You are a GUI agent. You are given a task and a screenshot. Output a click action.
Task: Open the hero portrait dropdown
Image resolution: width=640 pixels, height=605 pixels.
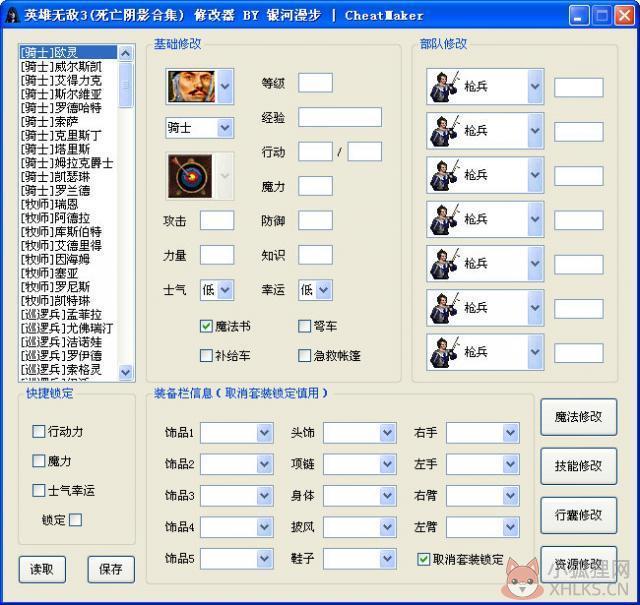225,87
